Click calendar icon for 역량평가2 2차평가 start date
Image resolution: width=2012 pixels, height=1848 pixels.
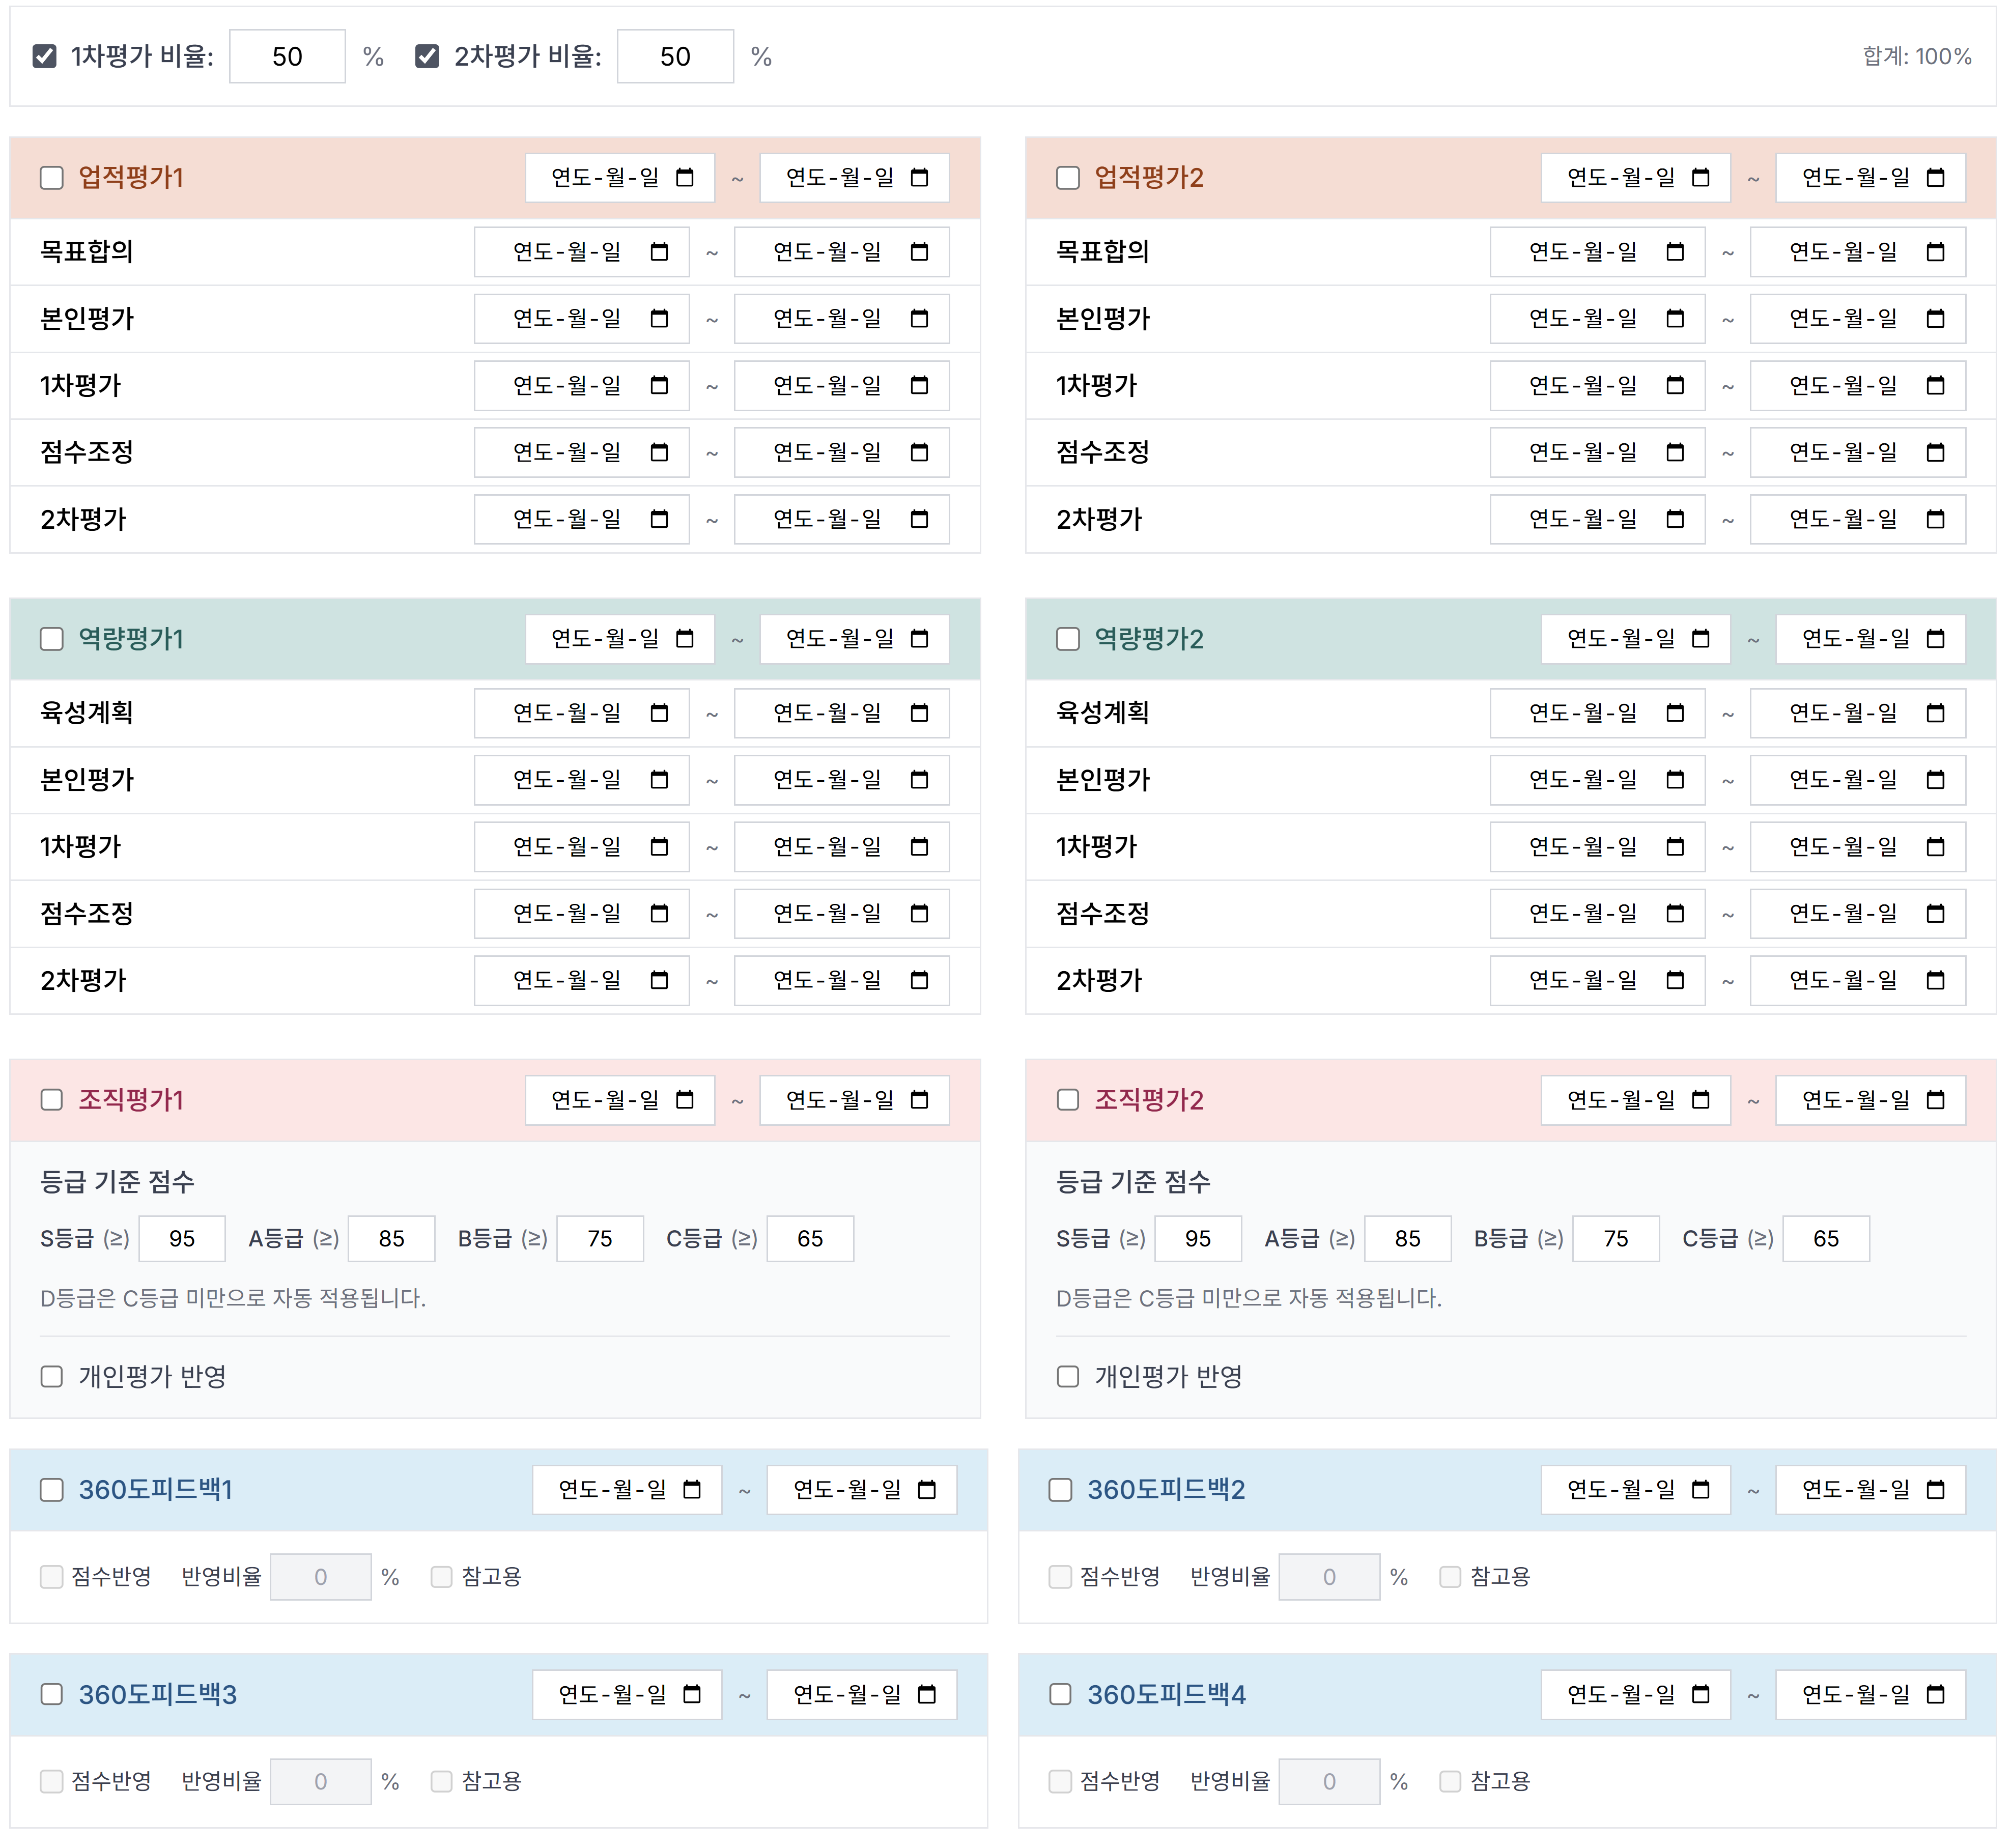(1675, 980)
